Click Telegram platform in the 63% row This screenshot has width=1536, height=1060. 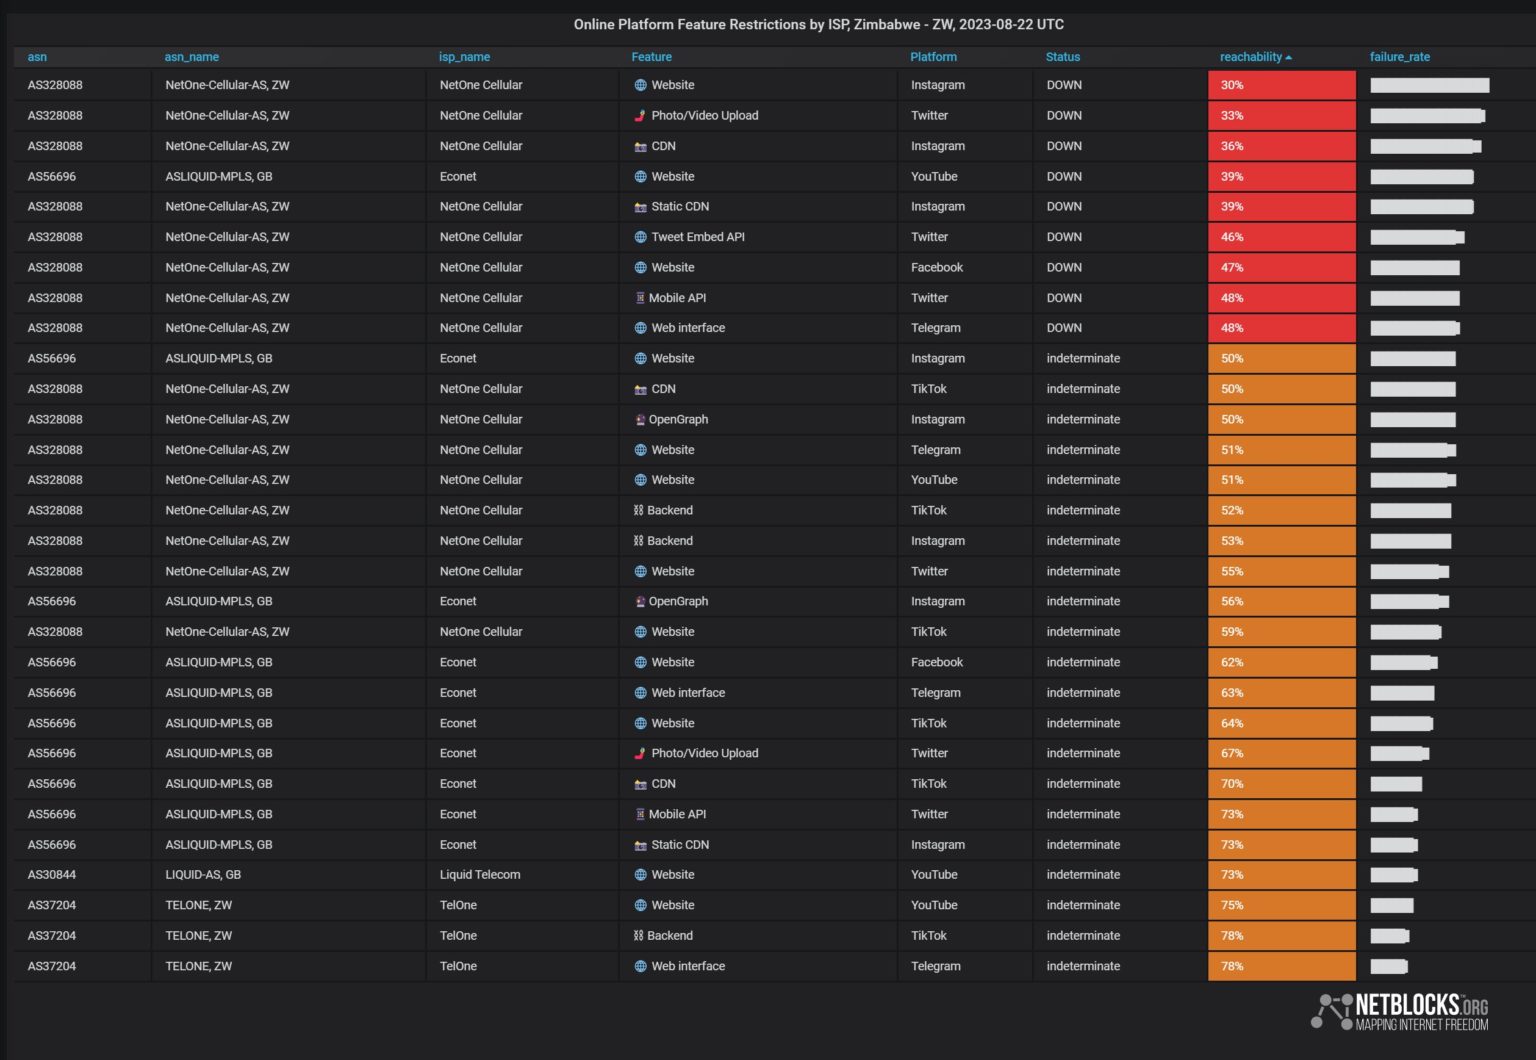pyautogui.click(x=936, y=693)
